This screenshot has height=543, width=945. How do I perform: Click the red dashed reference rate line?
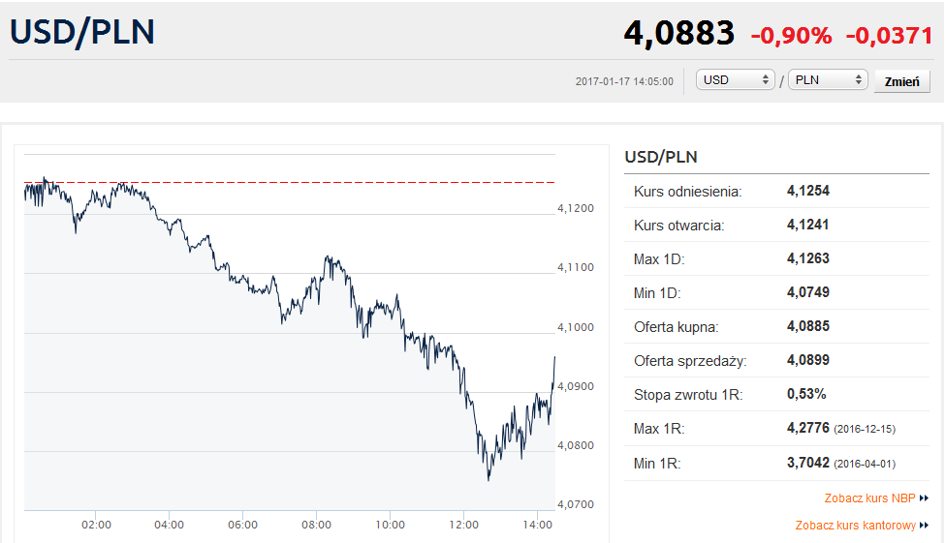click(x=300, y=183)
